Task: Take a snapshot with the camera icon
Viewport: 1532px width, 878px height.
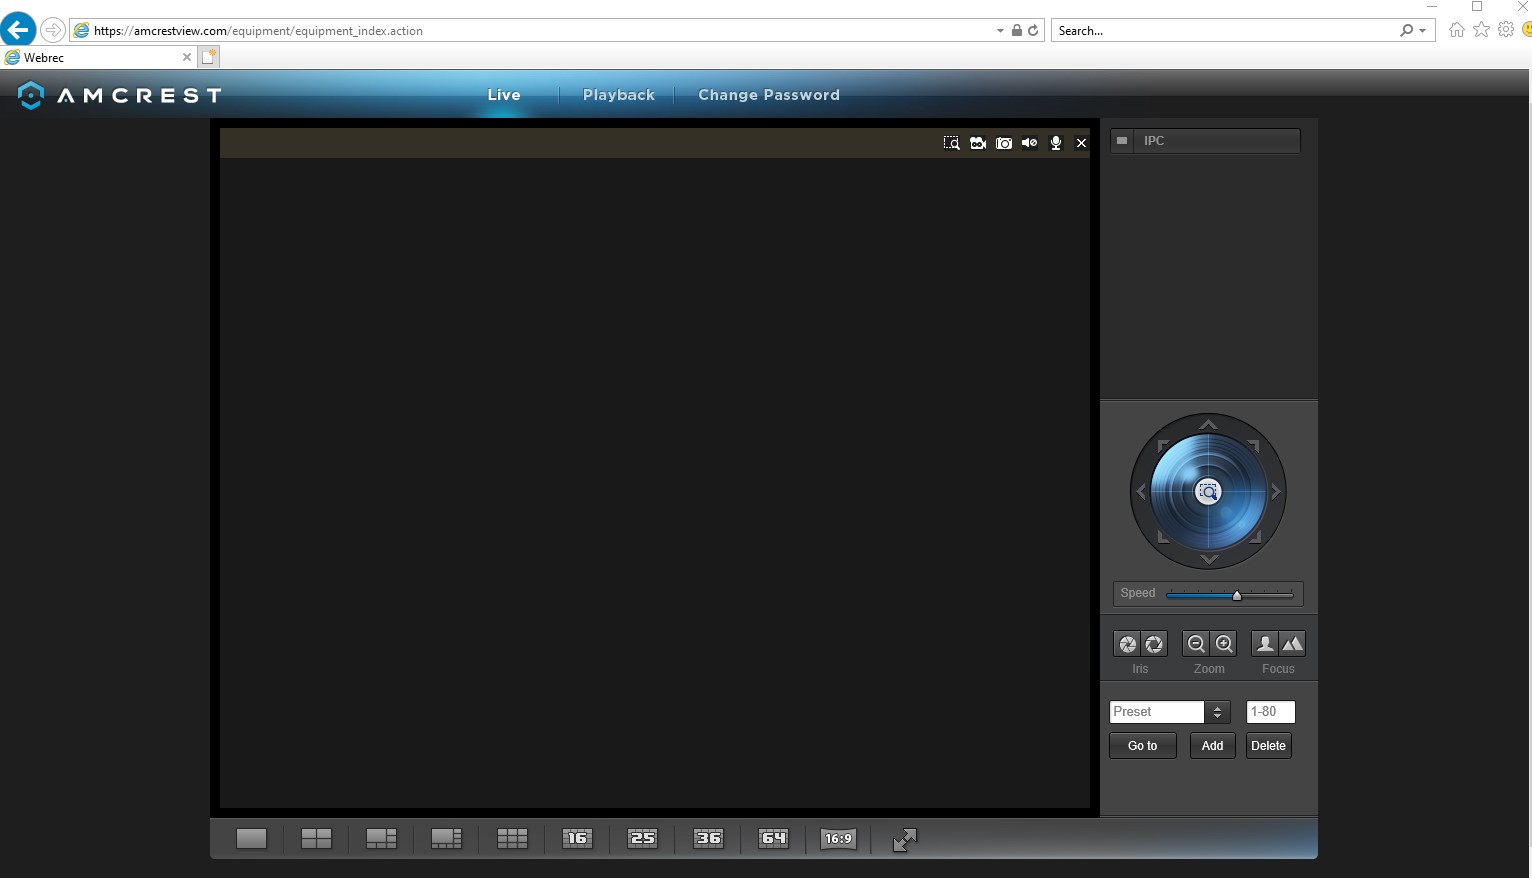Action: click(x=1004, y=143)
